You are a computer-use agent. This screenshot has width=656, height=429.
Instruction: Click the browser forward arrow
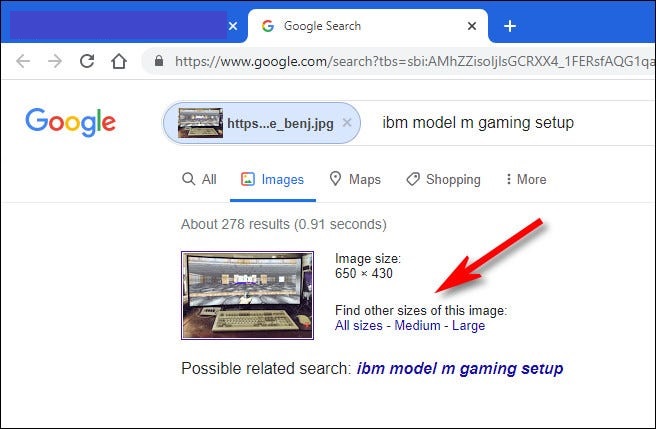click(x=55, y=62)
